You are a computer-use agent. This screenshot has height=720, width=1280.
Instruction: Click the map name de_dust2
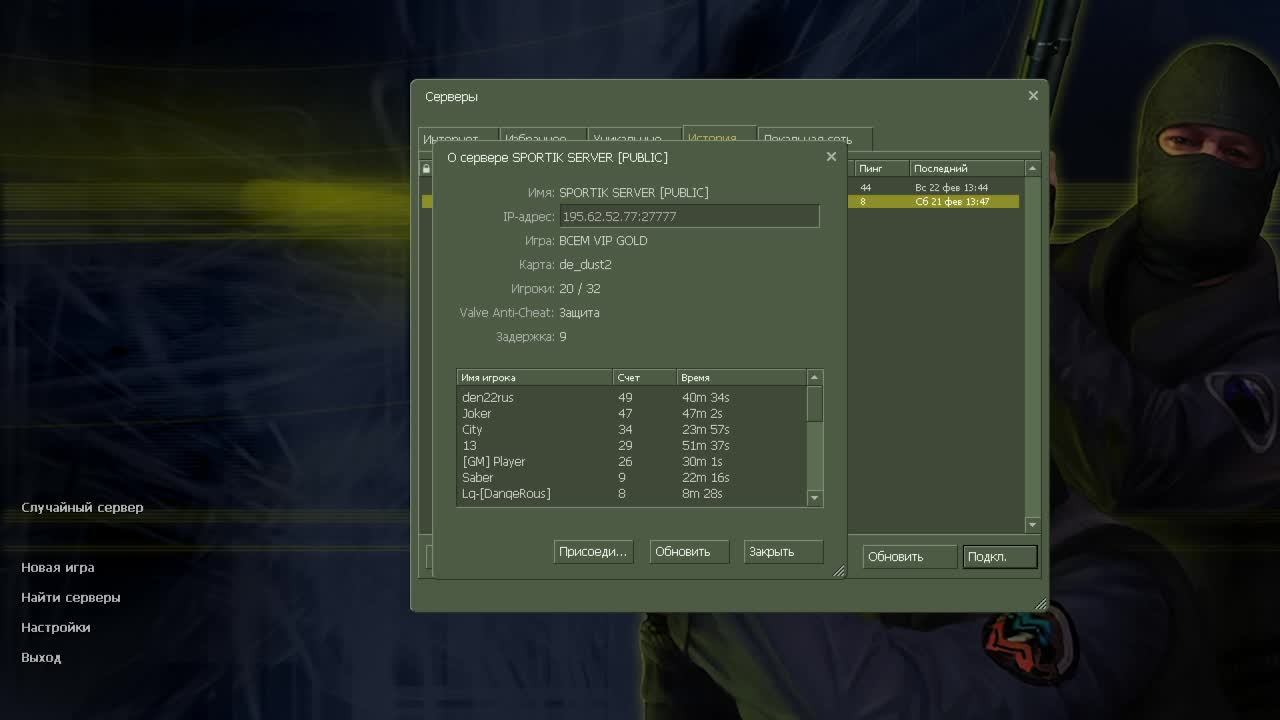585,265
